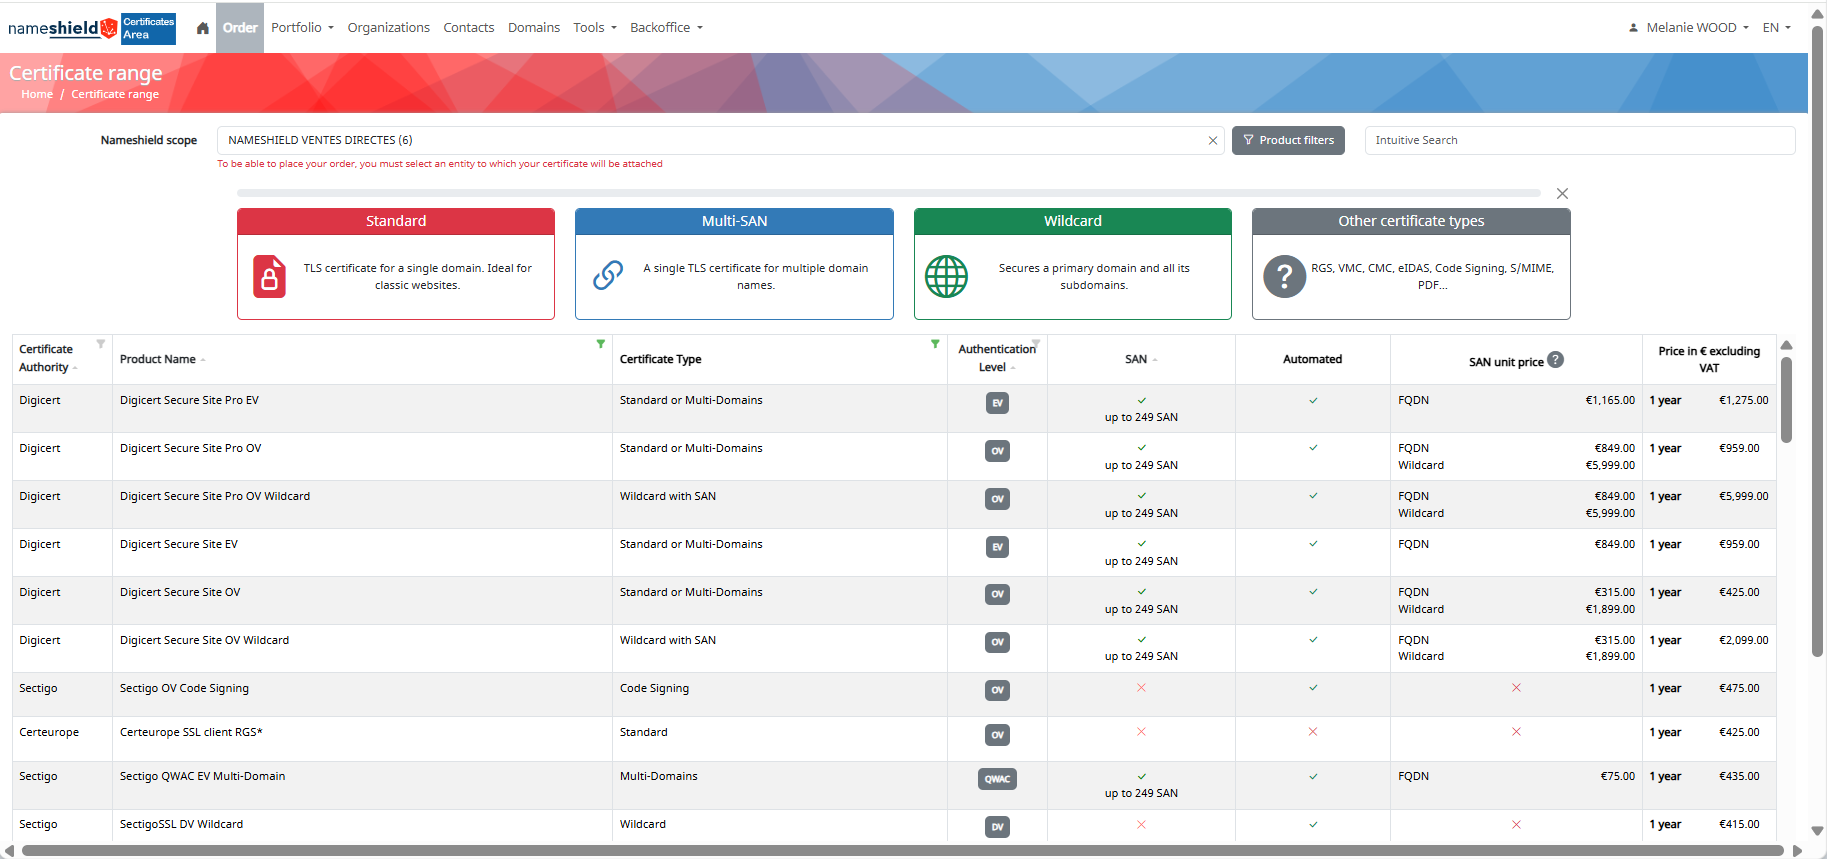This screenshot has width=1827, height=859.
Task: Open the Product Name column filter
Action: pyautogui.click(x=601, y=344)
